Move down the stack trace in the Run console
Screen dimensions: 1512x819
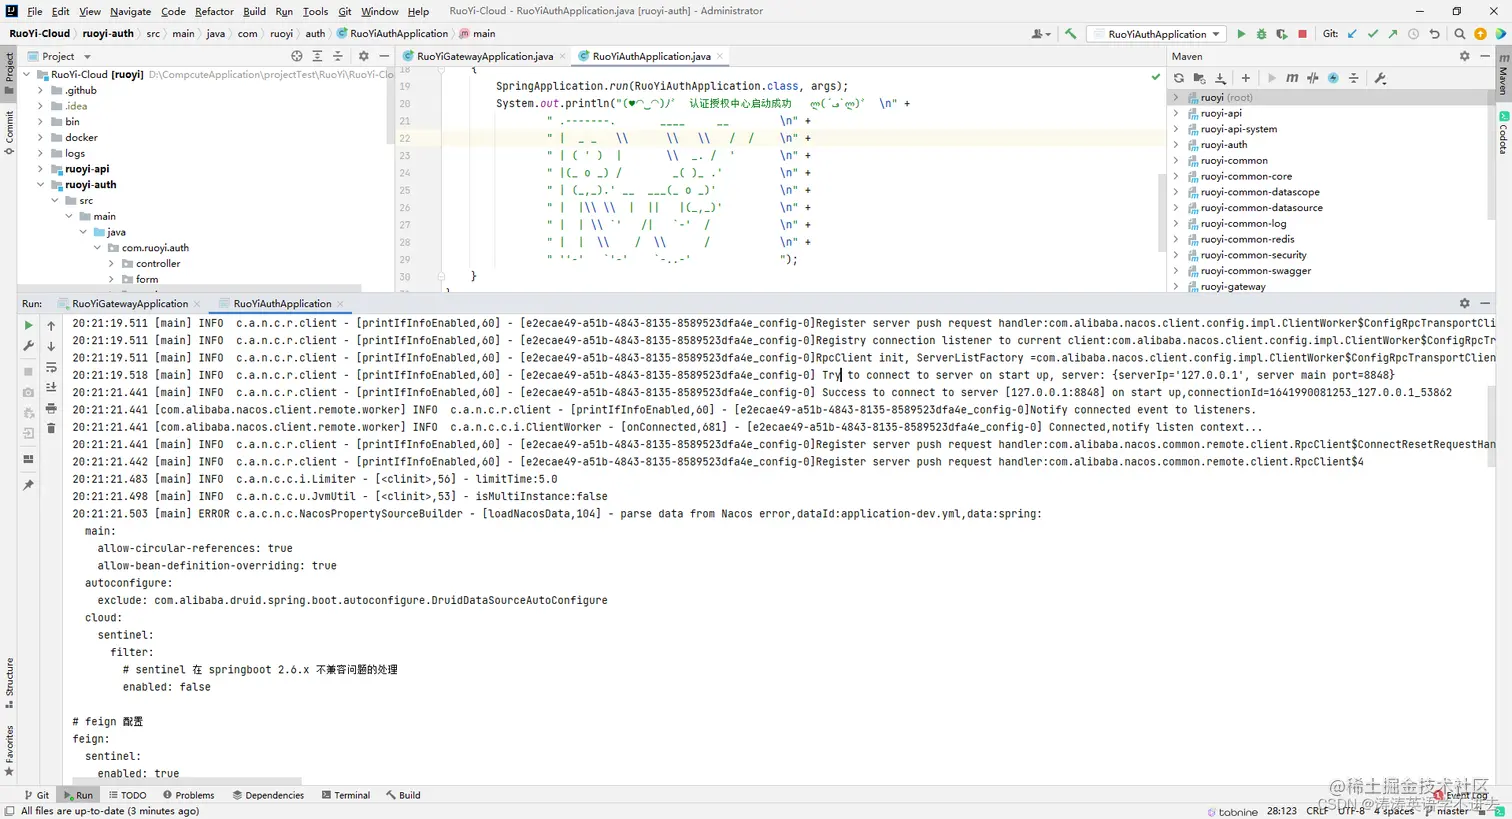coord(51,346)
